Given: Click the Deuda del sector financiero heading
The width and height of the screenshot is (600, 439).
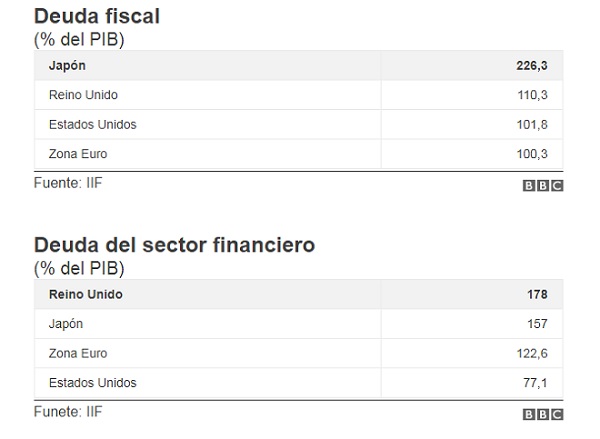Looking at the screenshot, I should pyautogui.click(x=174, y=245).
